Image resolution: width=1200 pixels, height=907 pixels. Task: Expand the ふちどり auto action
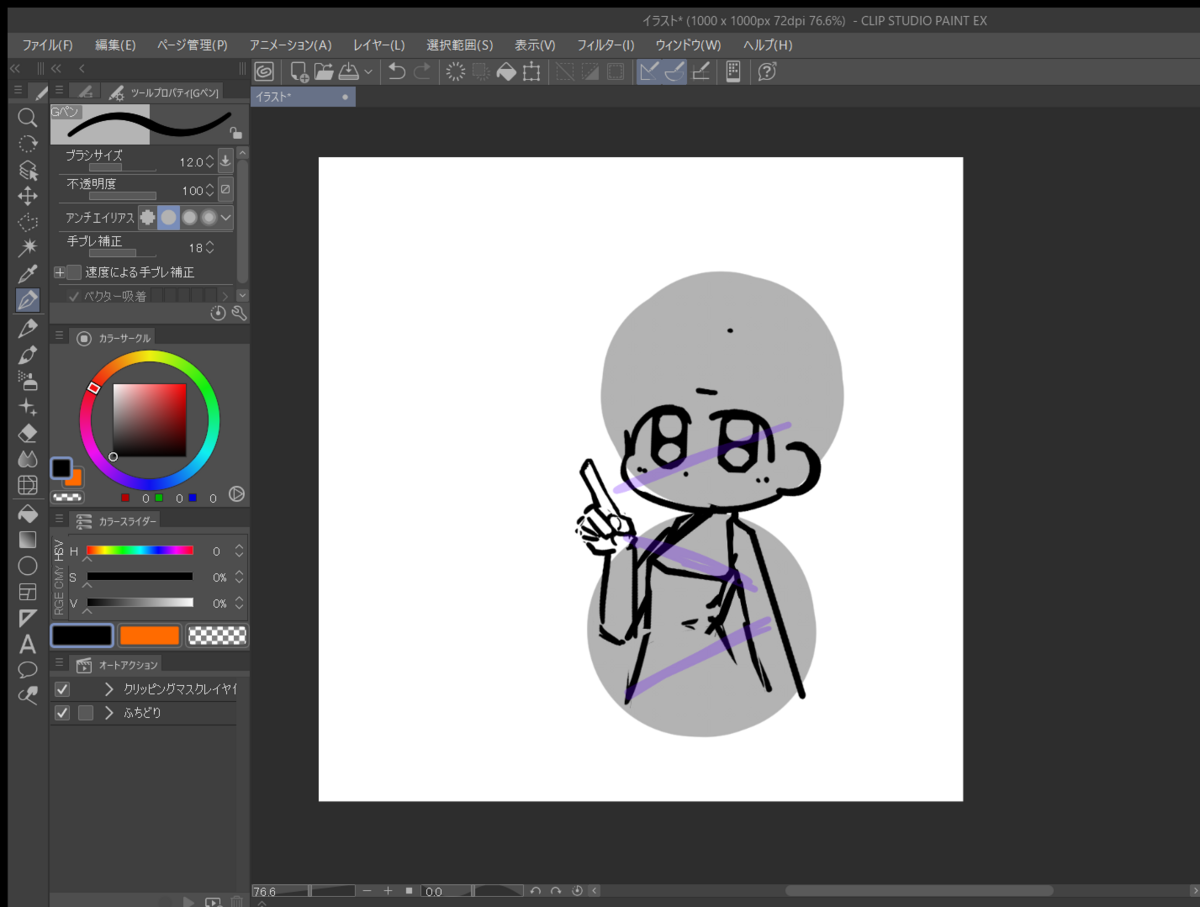[109, 713]
